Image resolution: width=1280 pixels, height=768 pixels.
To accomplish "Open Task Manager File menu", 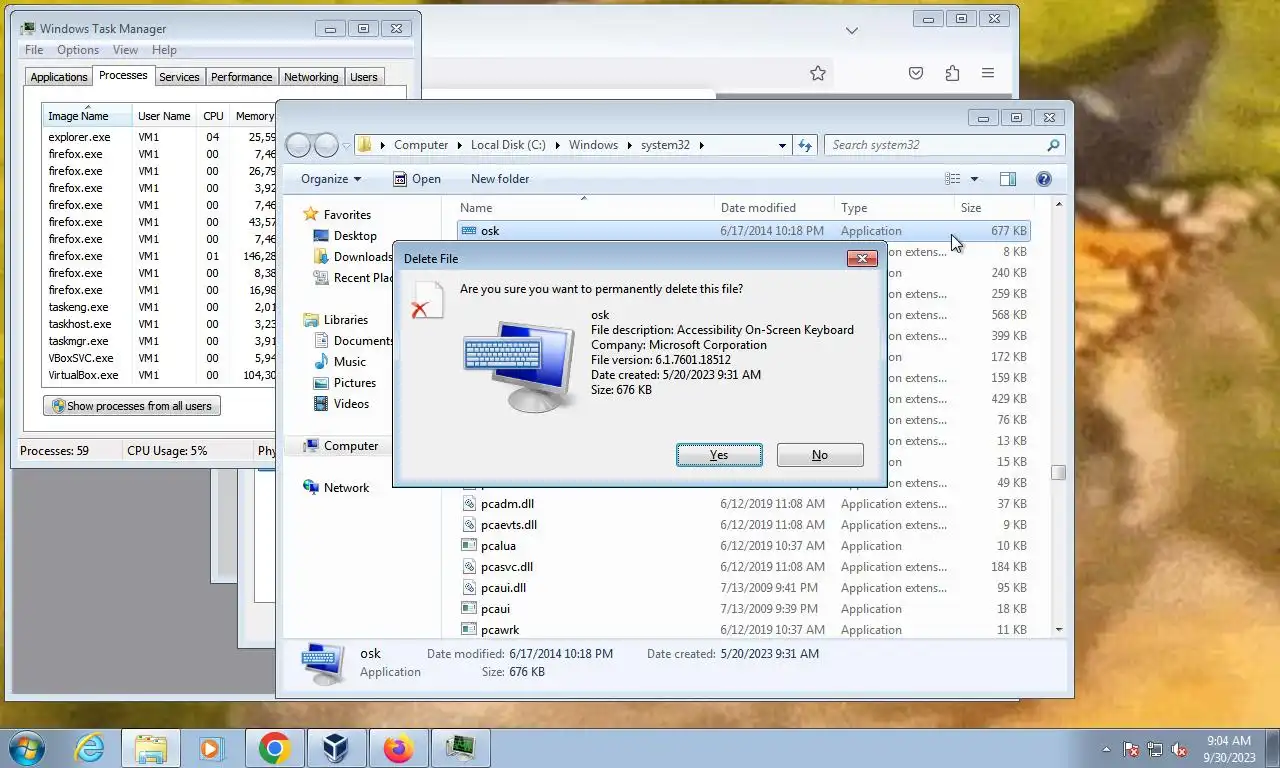I will pos(34,50).
